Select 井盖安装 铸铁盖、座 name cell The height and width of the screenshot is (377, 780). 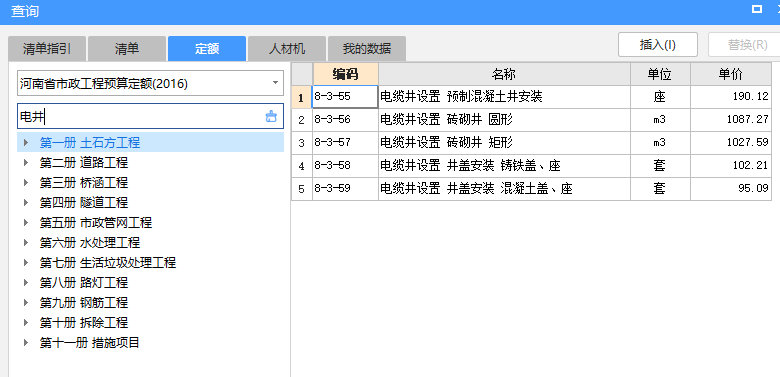point(504,166)
